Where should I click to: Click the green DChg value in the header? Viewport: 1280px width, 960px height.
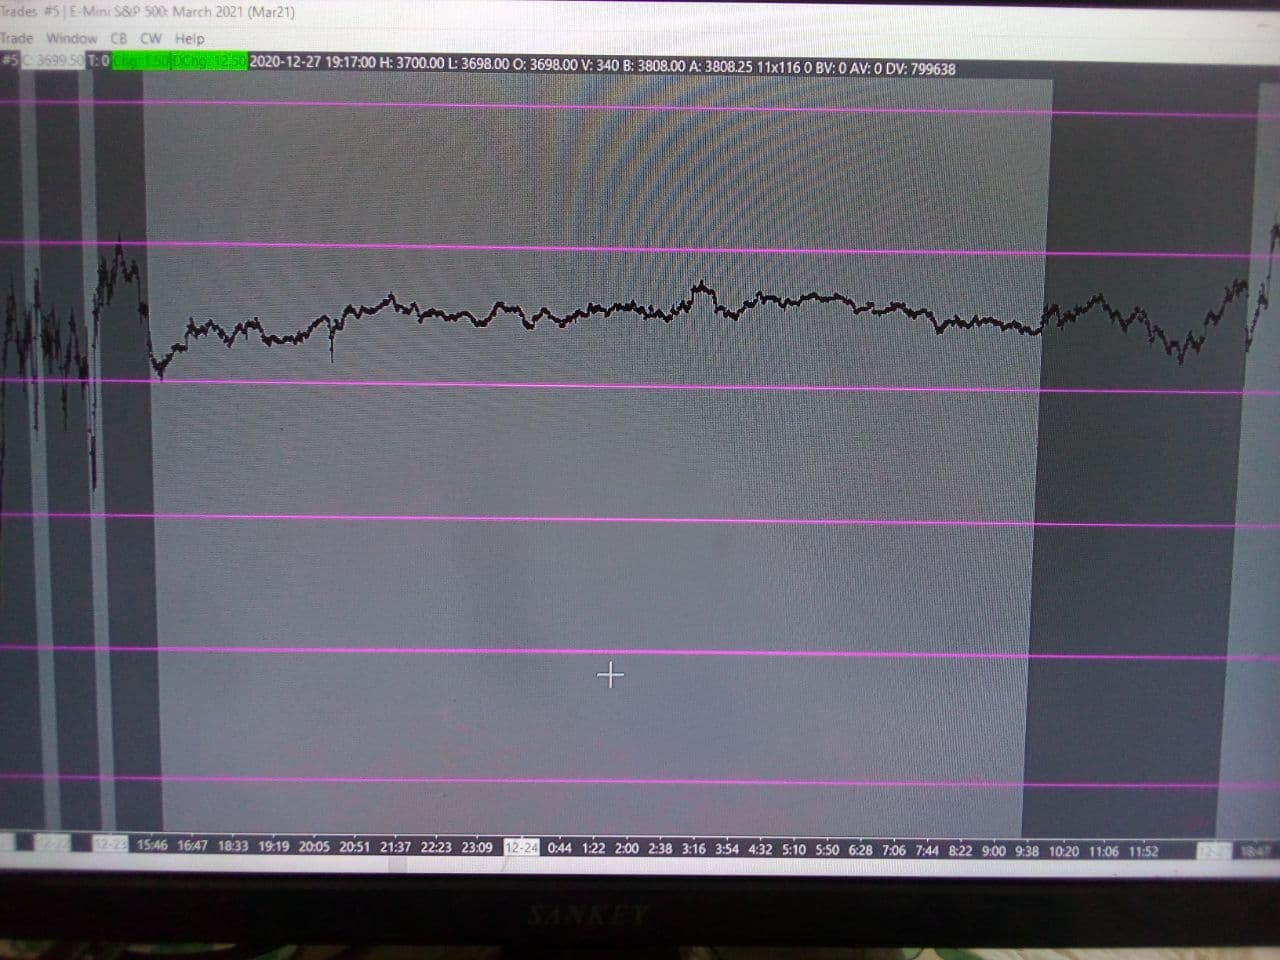[209, 62]
